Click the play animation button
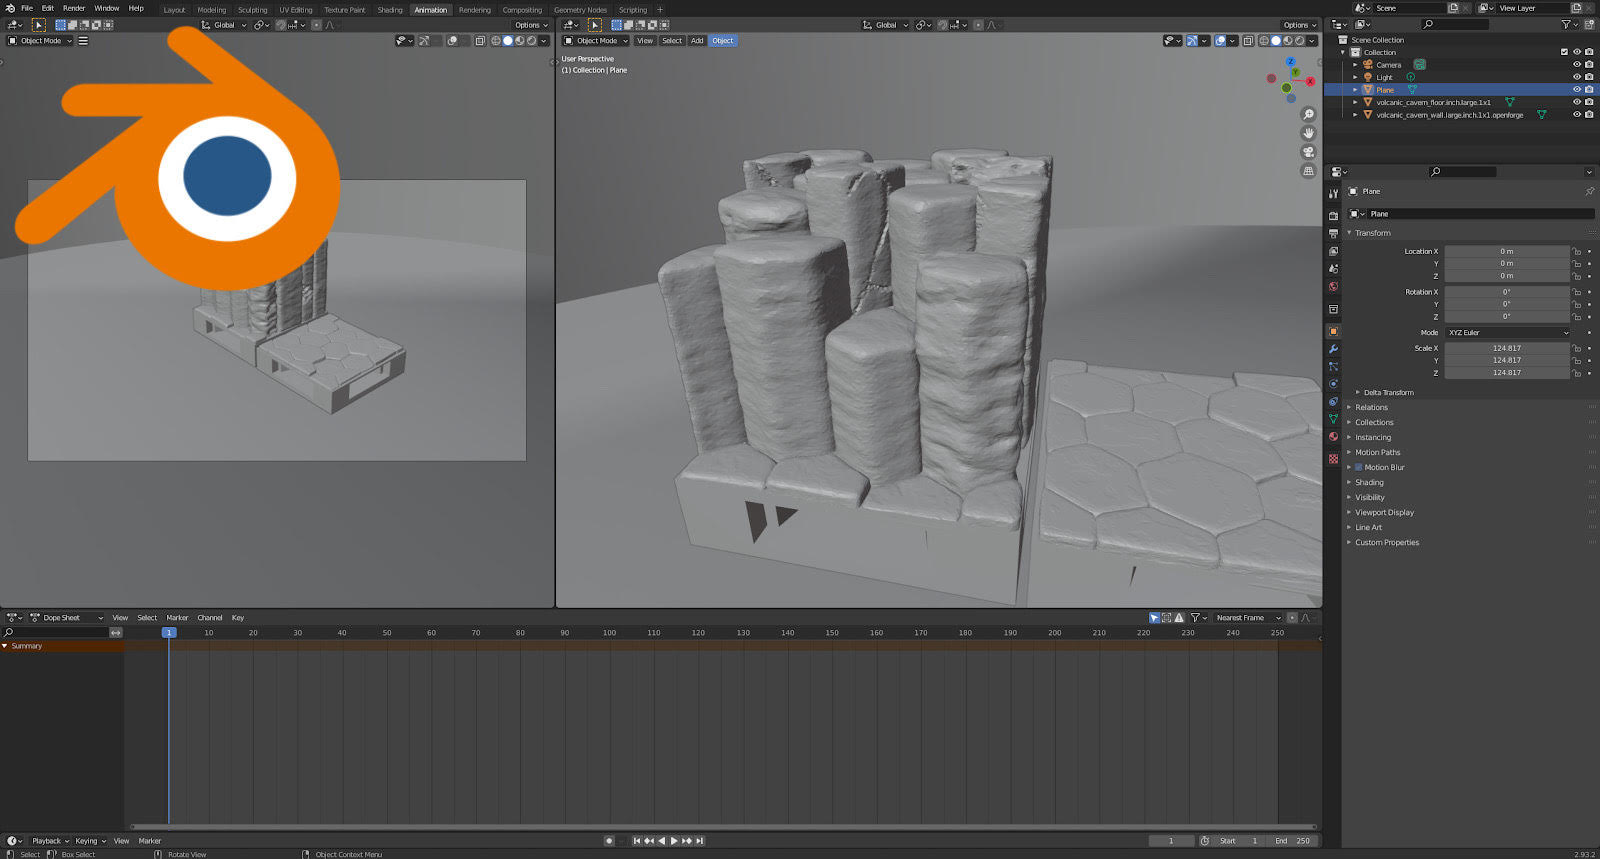 click(x=674, y=841)
